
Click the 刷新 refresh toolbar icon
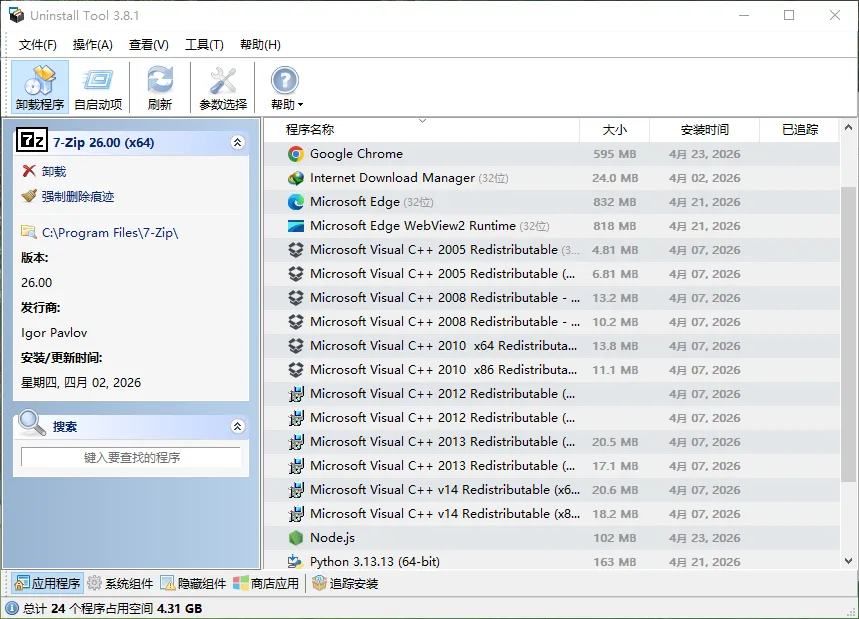(160, 87)
